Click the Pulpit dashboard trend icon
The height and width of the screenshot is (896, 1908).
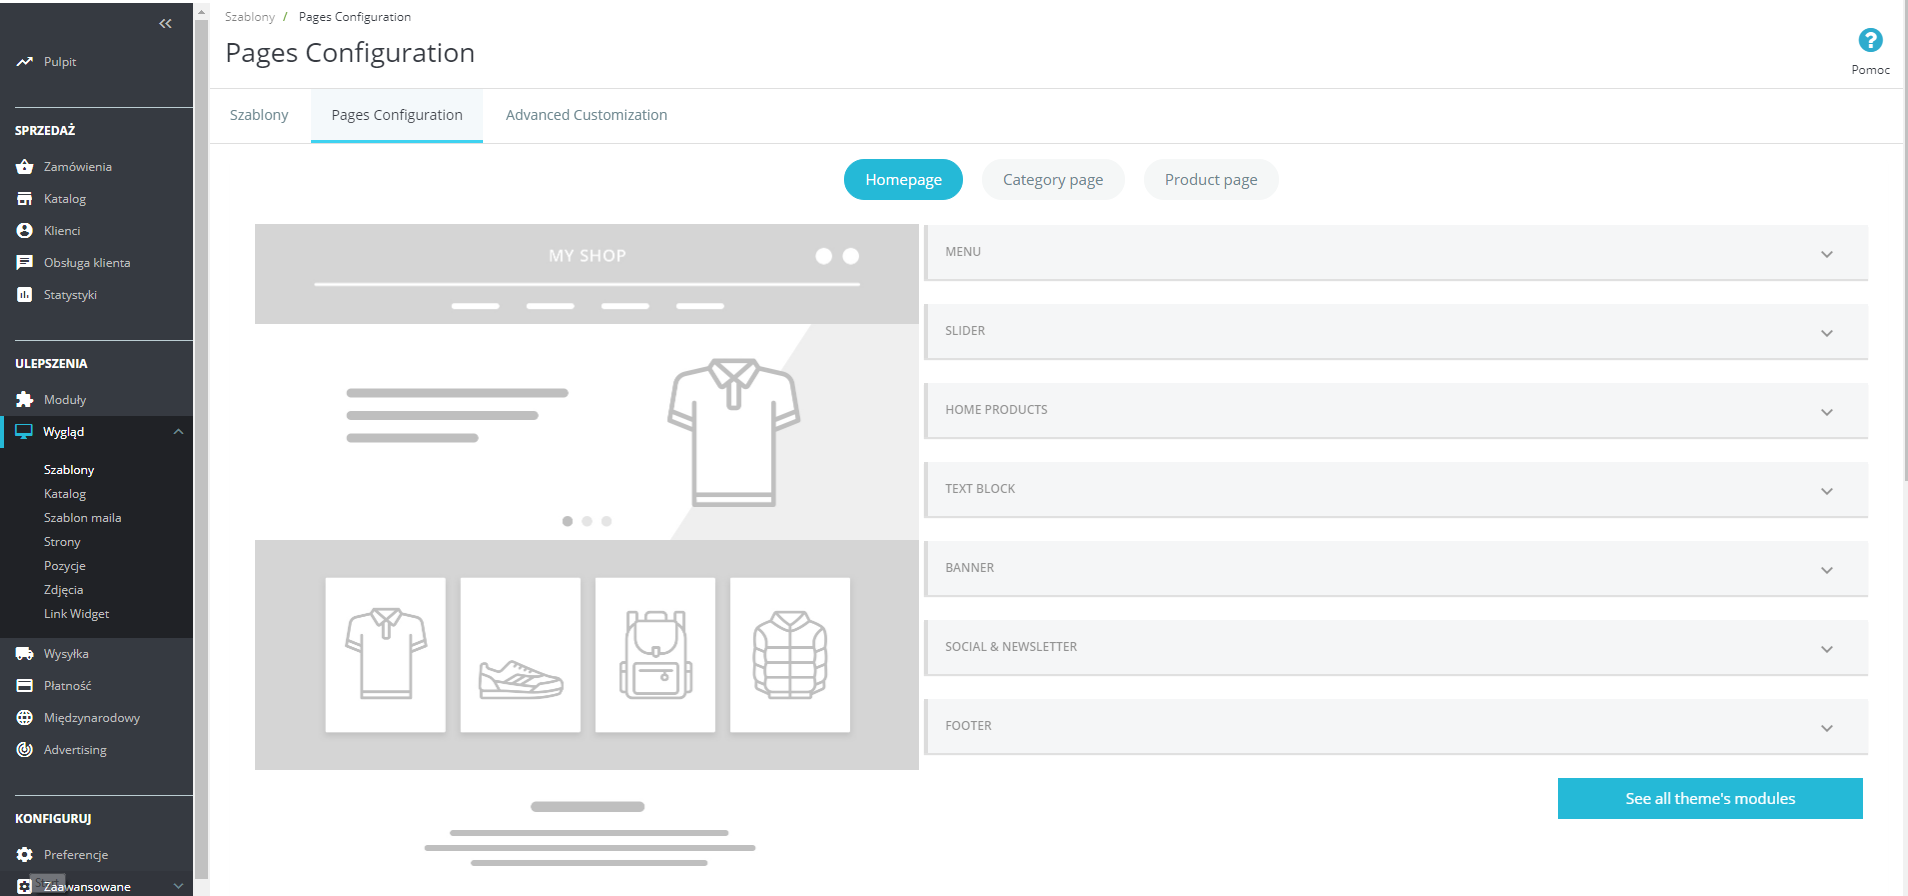[x=25, y=62]
